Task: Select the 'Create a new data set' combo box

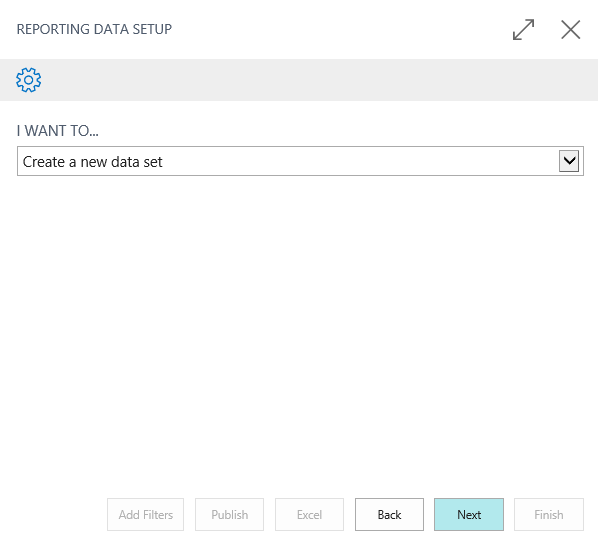Action: [x=300, y=161]
